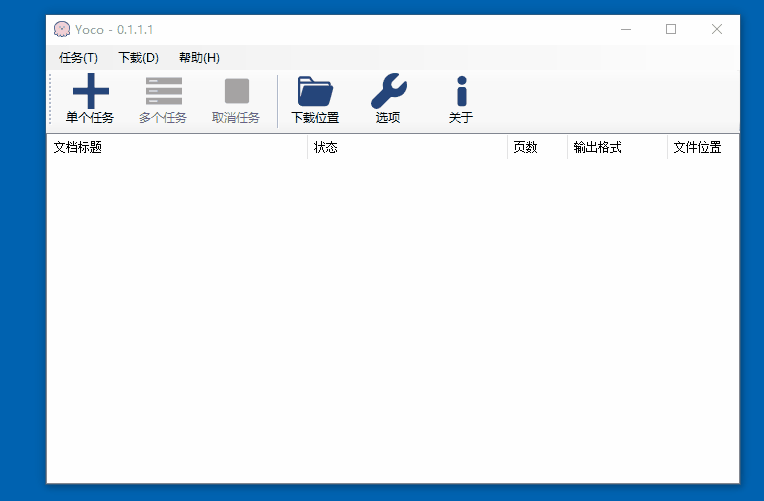The height and width of the screenshot is (501, 764).
Task: Sort by 文档标题 column header
Action: (x=177, y=147)
